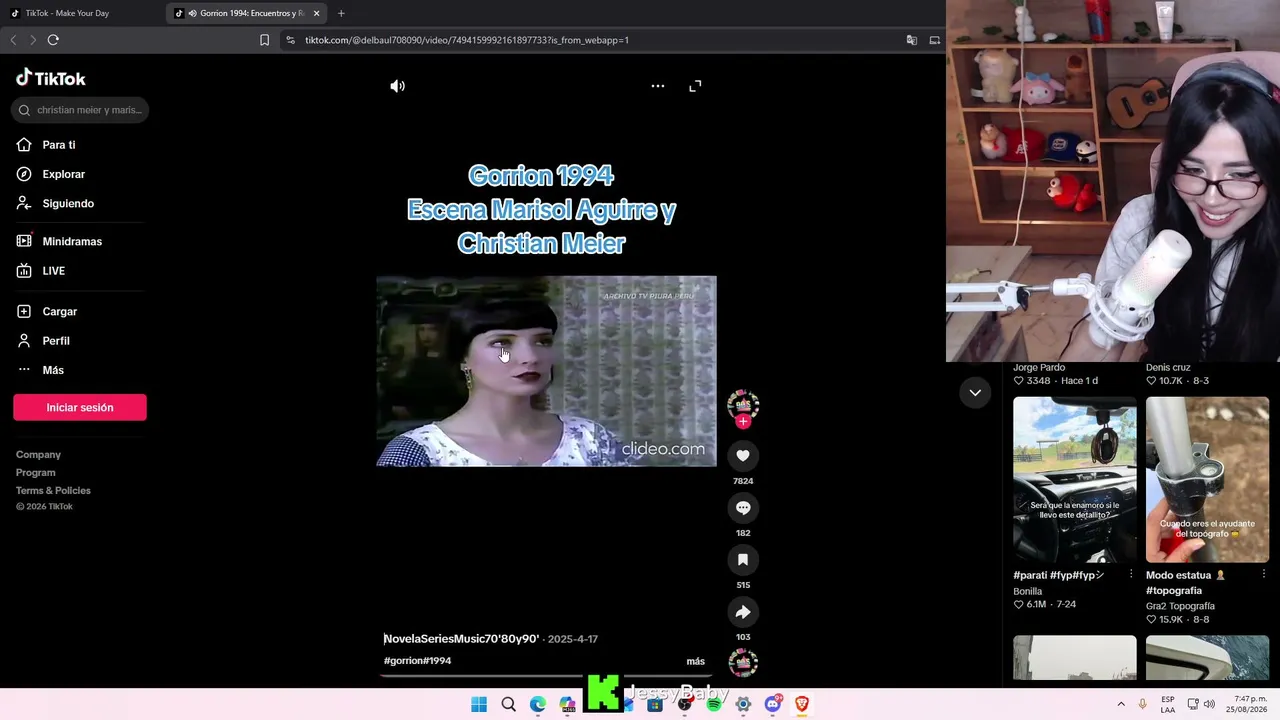
Task: Click the Jorge Pardo author name
Action: [1039, 367]
